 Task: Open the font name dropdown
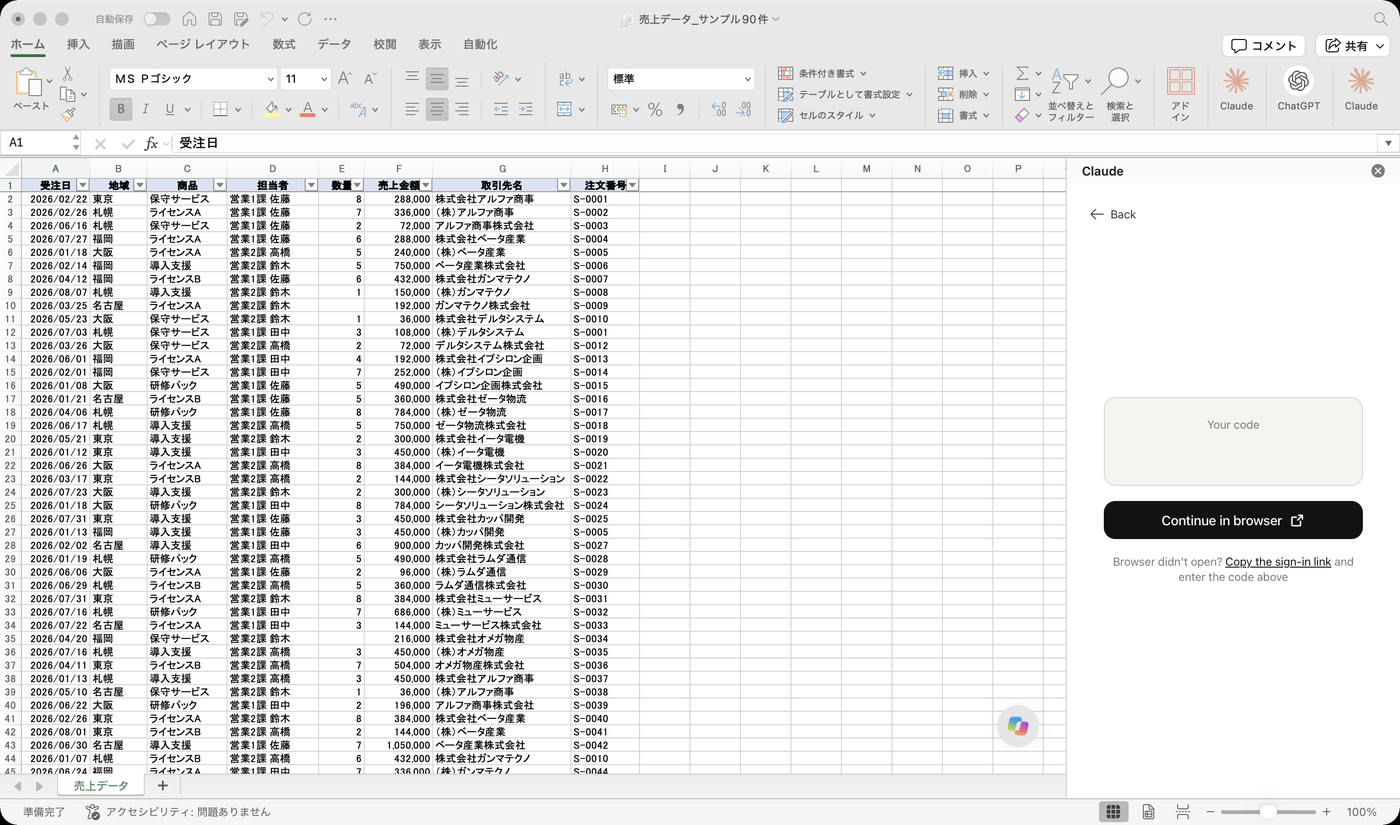[x=271, y=79]
